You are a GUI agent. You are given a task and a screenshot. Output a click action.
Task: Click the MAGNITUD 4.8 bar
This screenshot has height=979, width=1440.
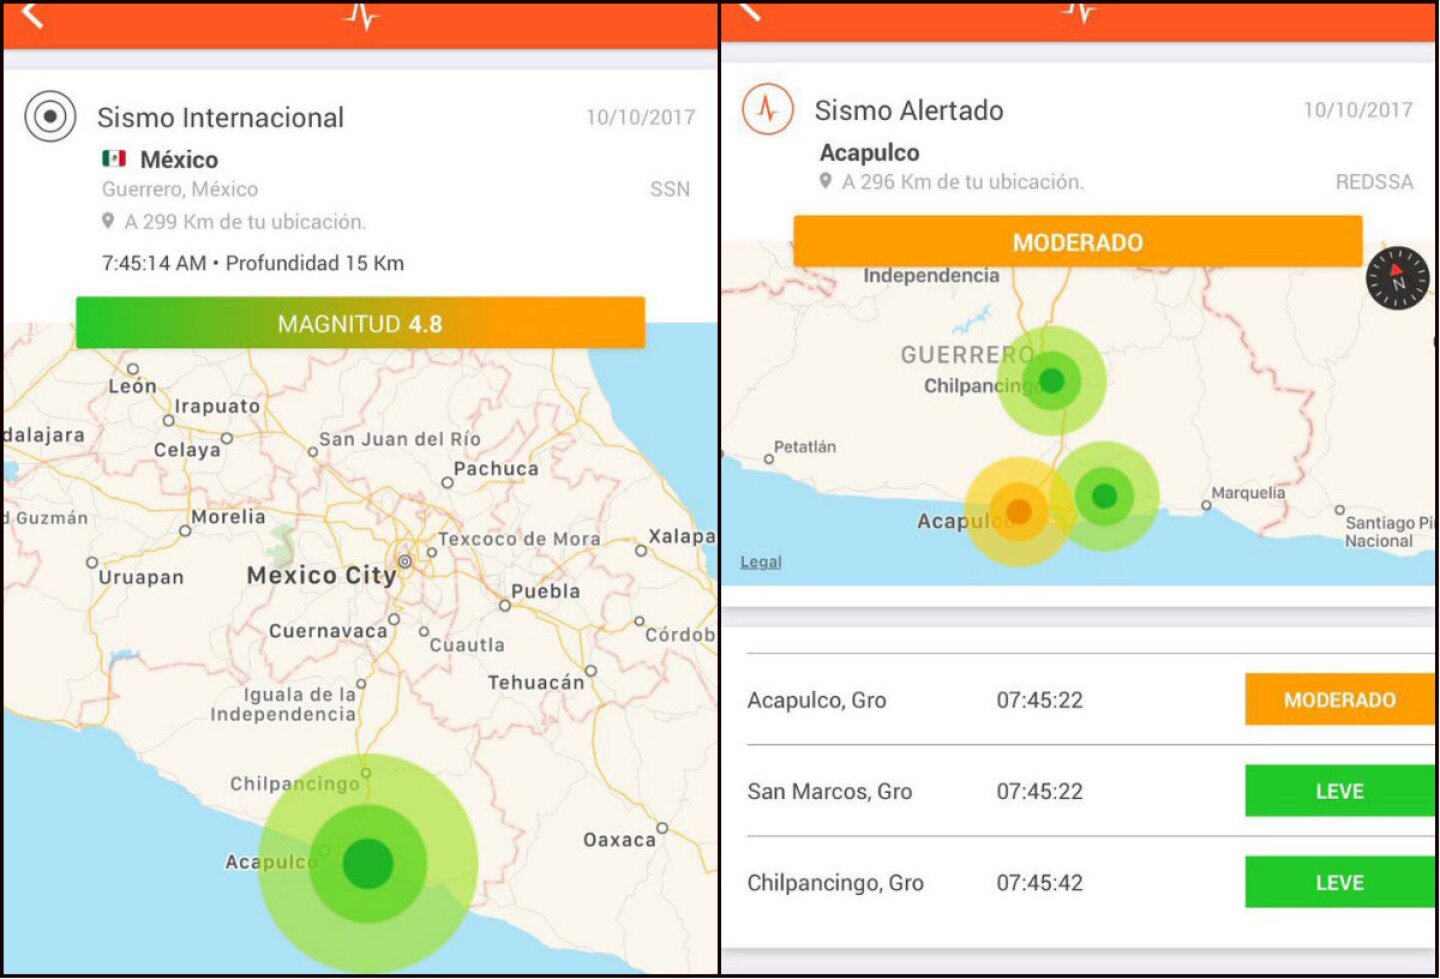[x=360, y=323]
